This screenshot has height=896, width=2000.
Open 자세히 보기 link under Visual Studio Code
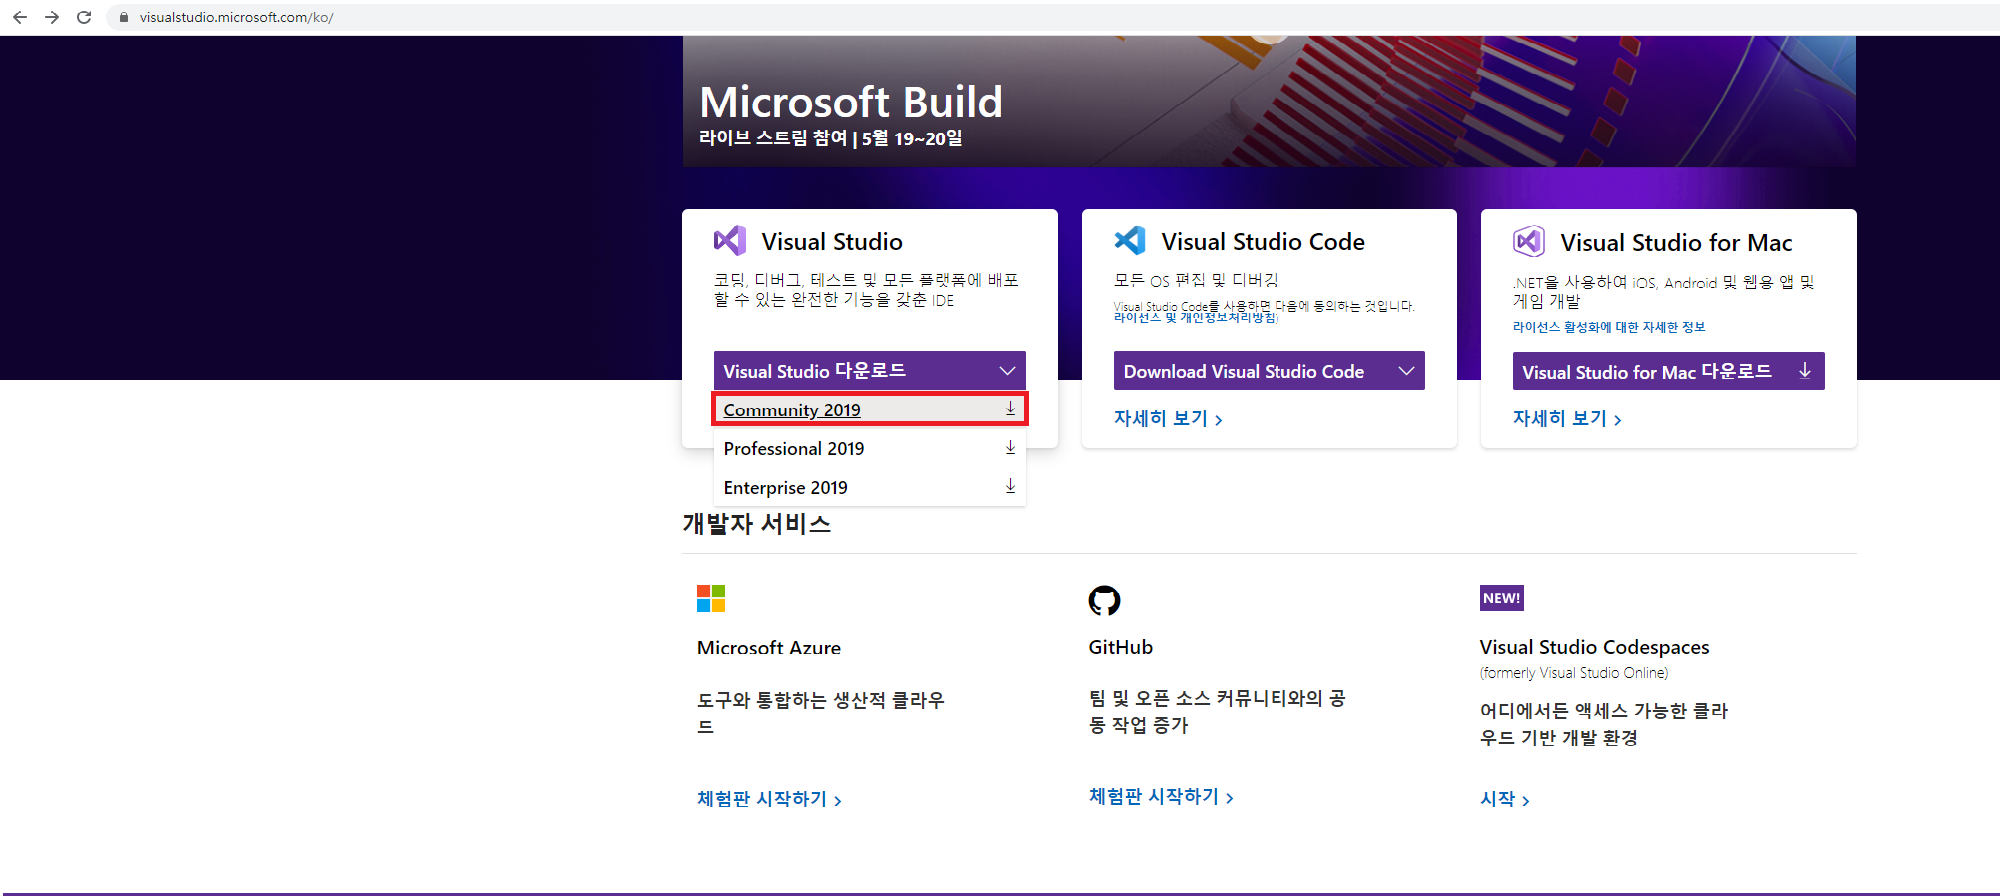tap(1168, 418)
